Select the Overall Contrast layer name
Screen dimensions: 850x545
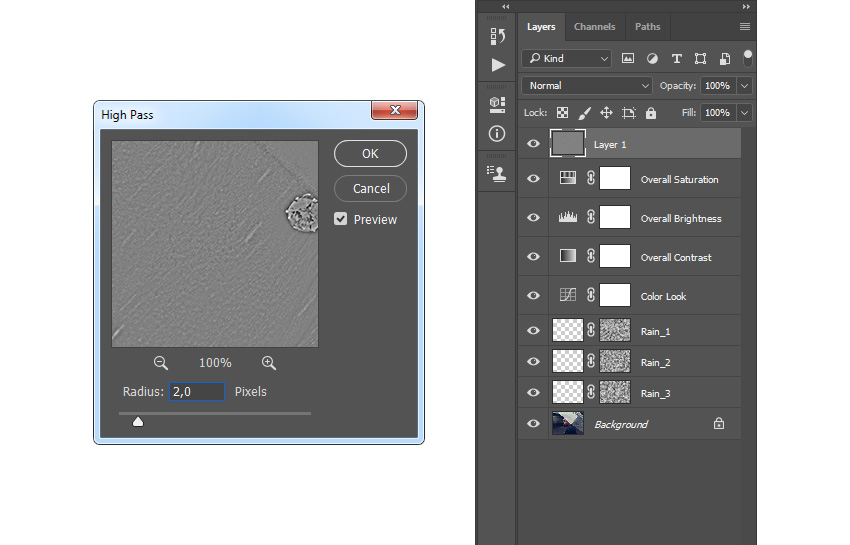(676, 258)
